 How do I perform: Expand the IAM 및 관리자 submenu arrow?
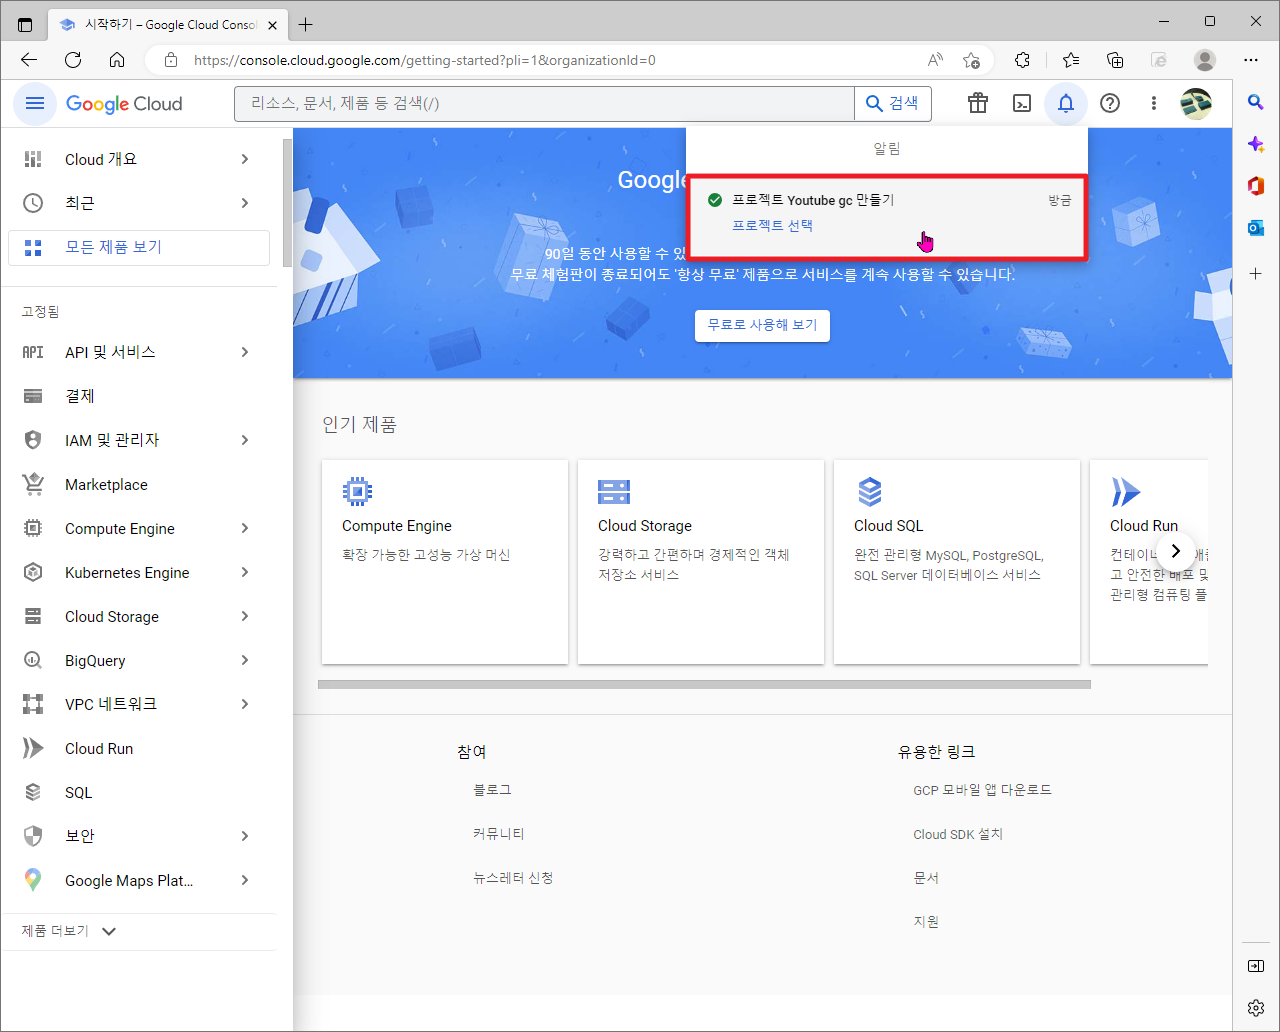pos(245,440)
